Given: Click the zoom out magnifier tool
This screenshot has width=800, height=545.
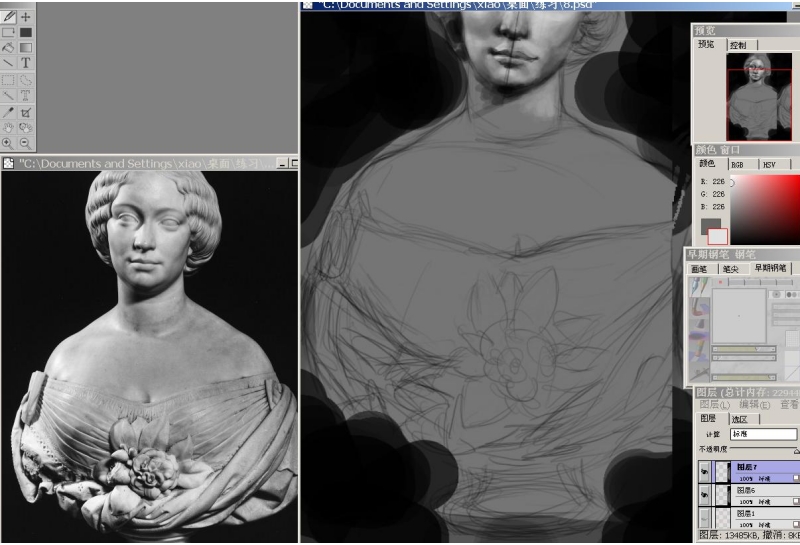Looking at the screenshot, I should 26,143.
